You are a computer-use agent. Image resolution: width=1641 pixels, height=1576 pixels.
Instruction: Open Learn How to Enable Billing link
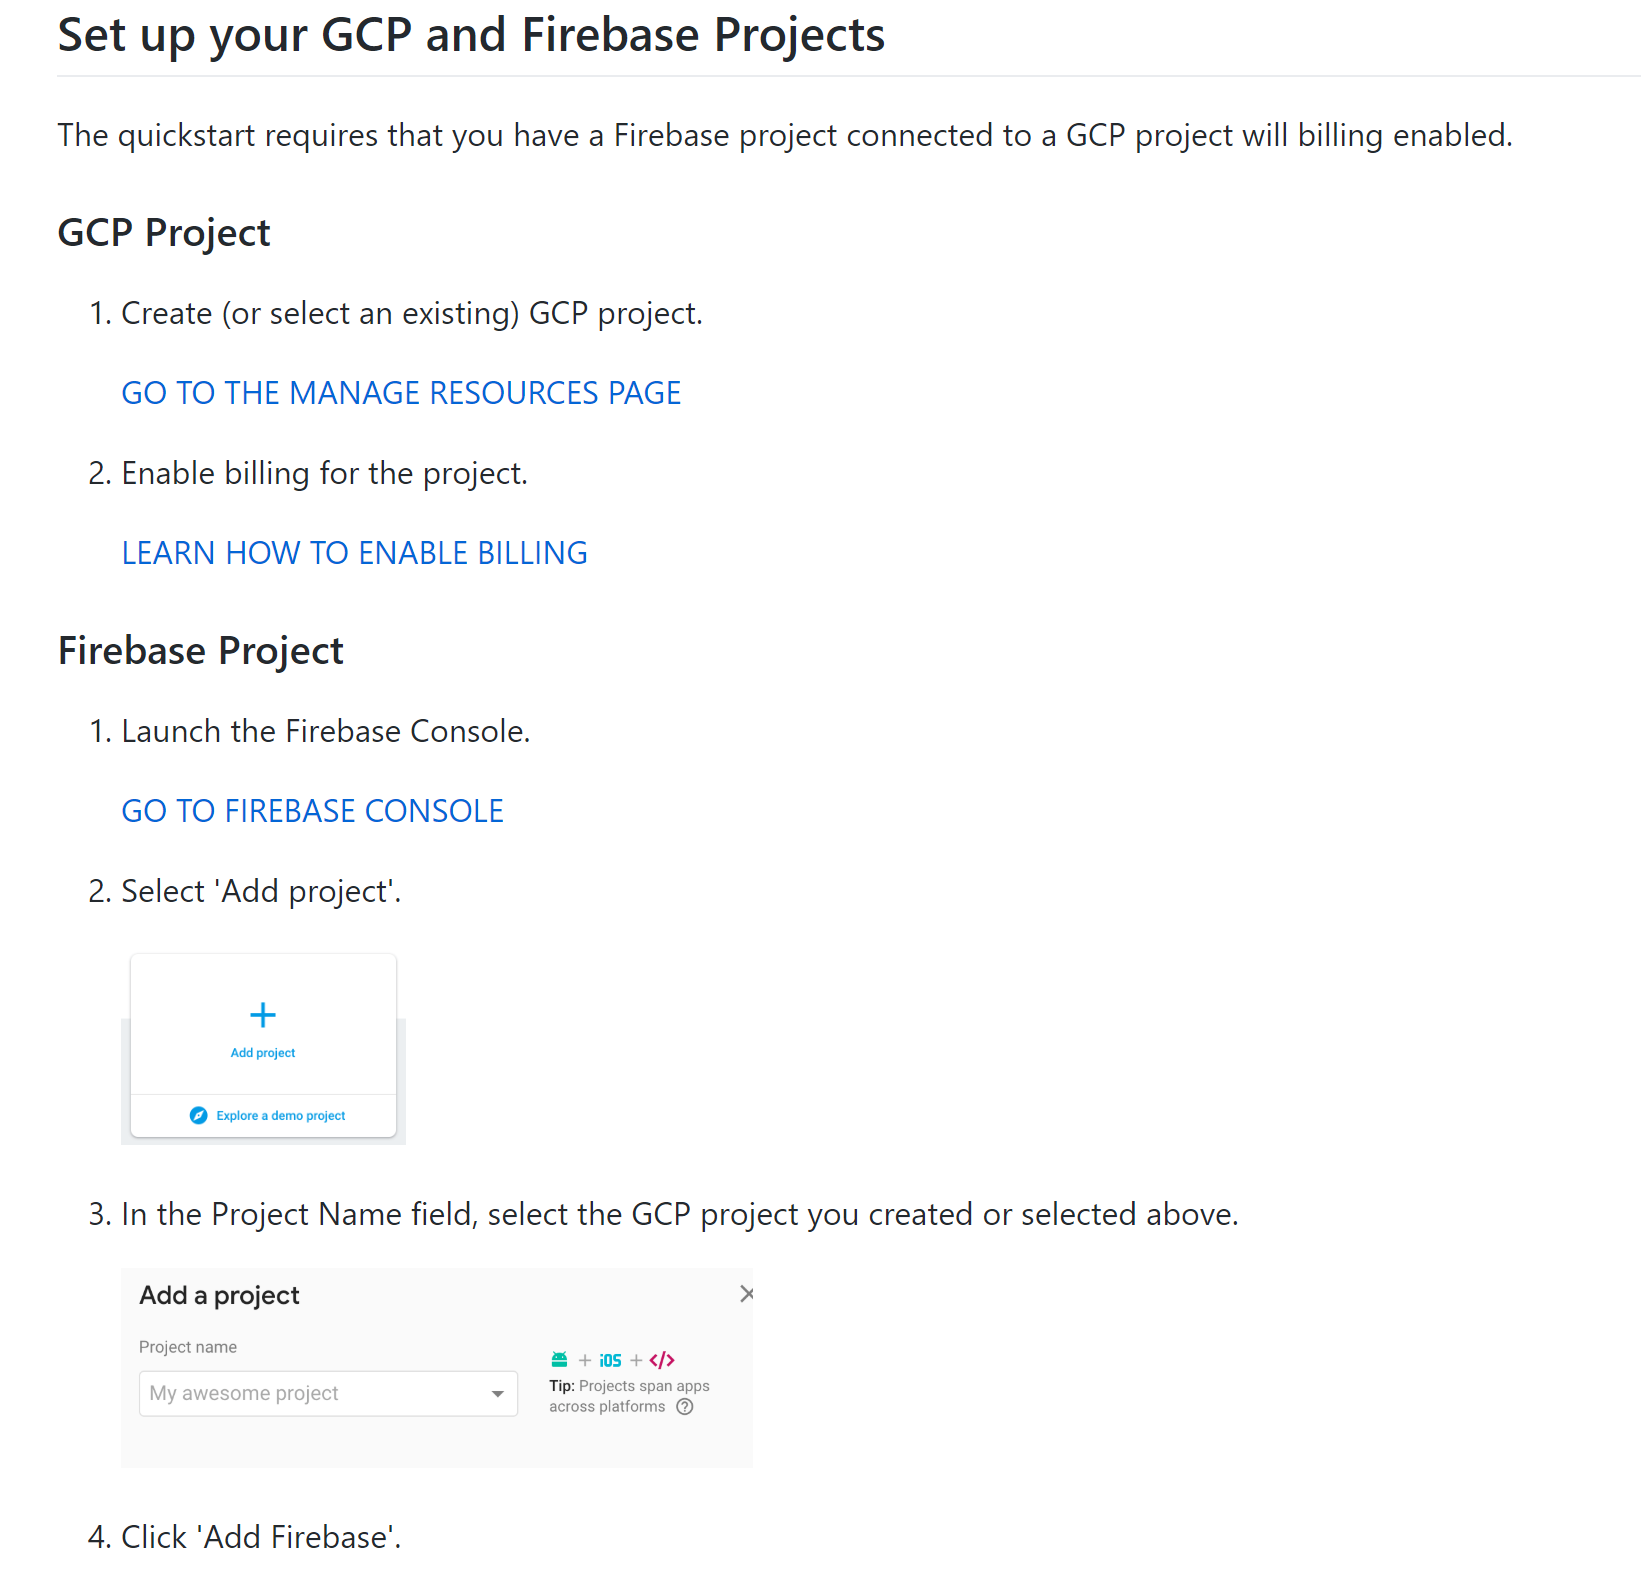point(354,553)
